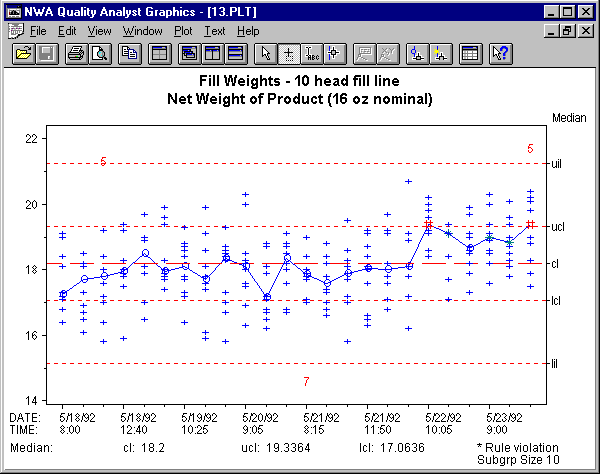
Task: Open the File menu
Action: [x=38, y=31]
